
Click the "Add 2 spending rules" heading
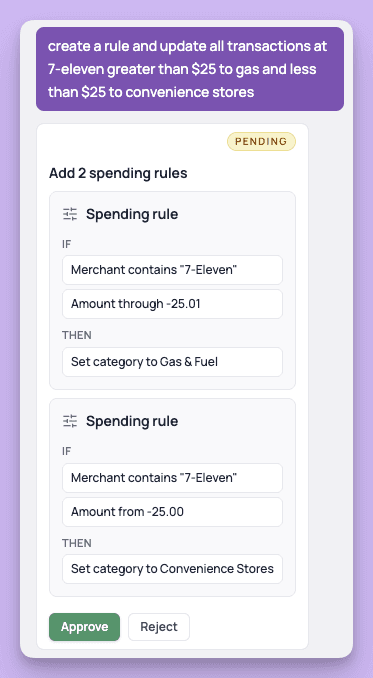[x=118, y=173]
